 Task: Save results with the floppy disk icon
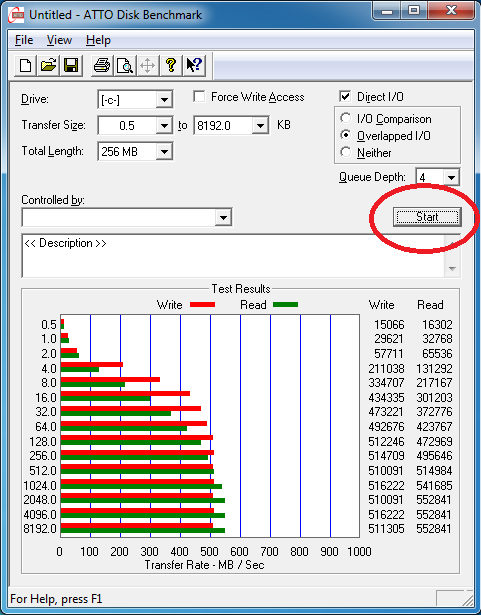71,65
